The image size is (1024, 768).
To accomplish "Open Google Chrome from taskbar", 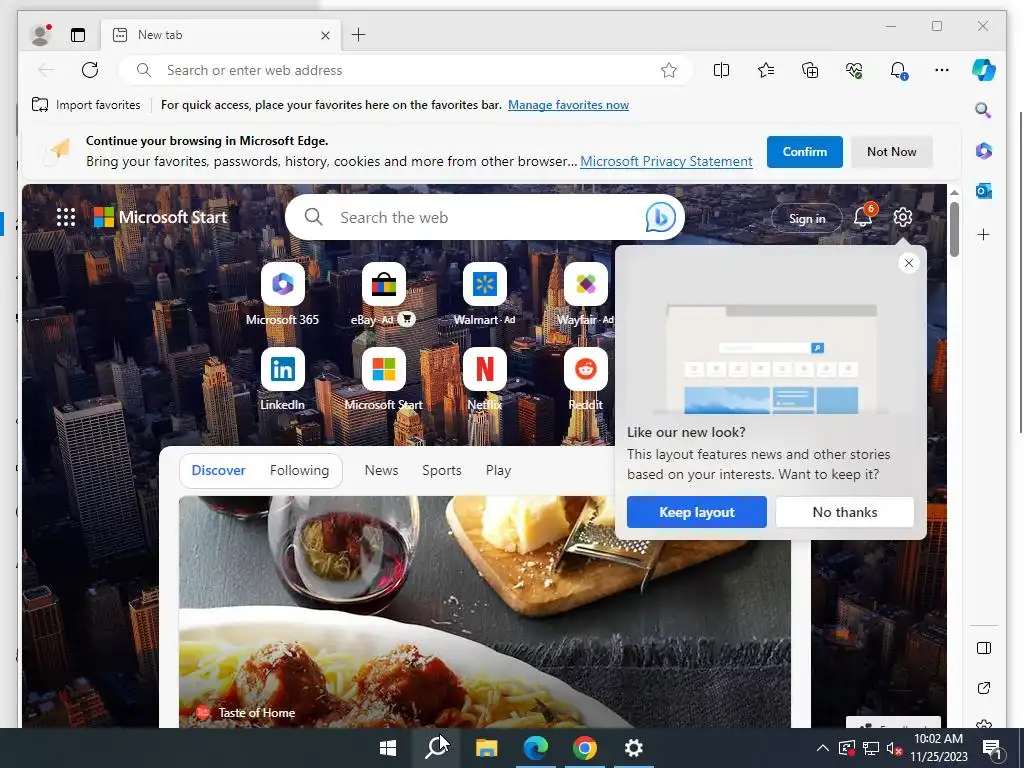I will click(x=584, y=748).
